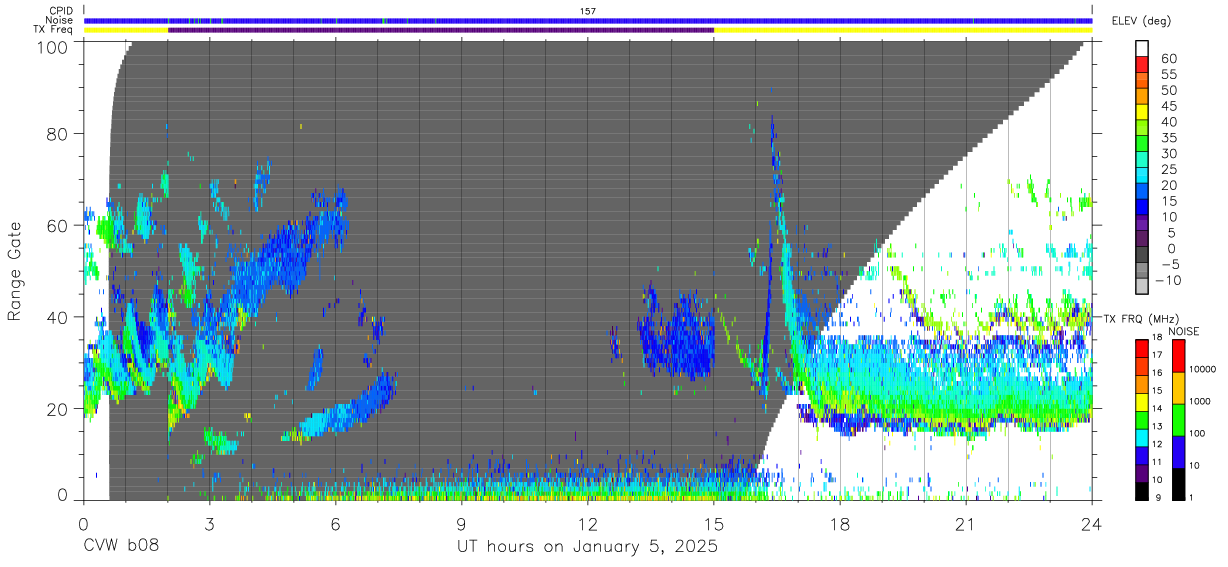Click the CVW b08 radar beam label
1228x567 pixels.
tap(121, 547)
